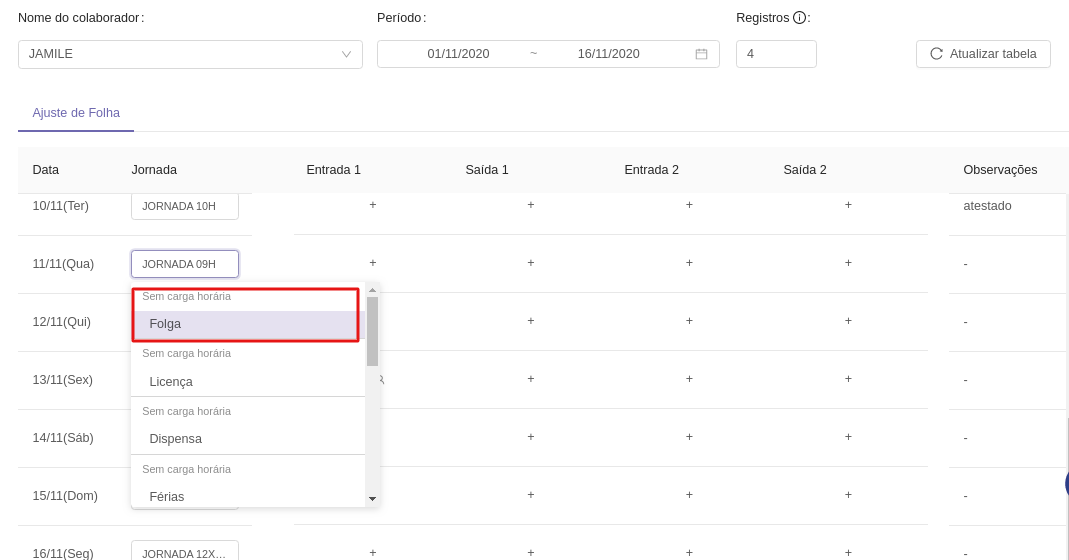
Task: Click the start date 01/11/2020 field
Action: point(458,54)
